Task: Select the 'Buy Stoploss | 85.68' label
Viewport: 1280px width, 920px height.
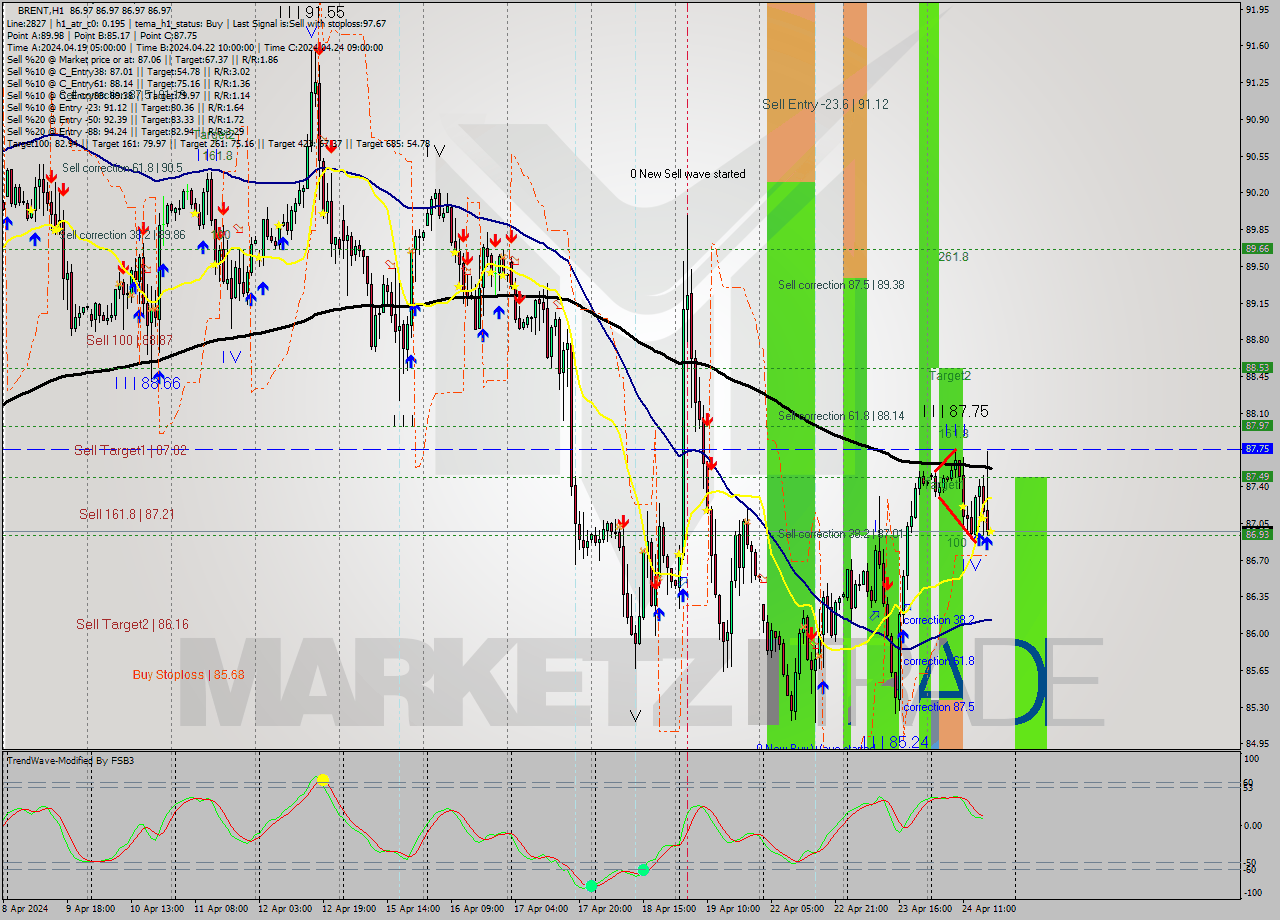Action: click(x=188, y=674)
